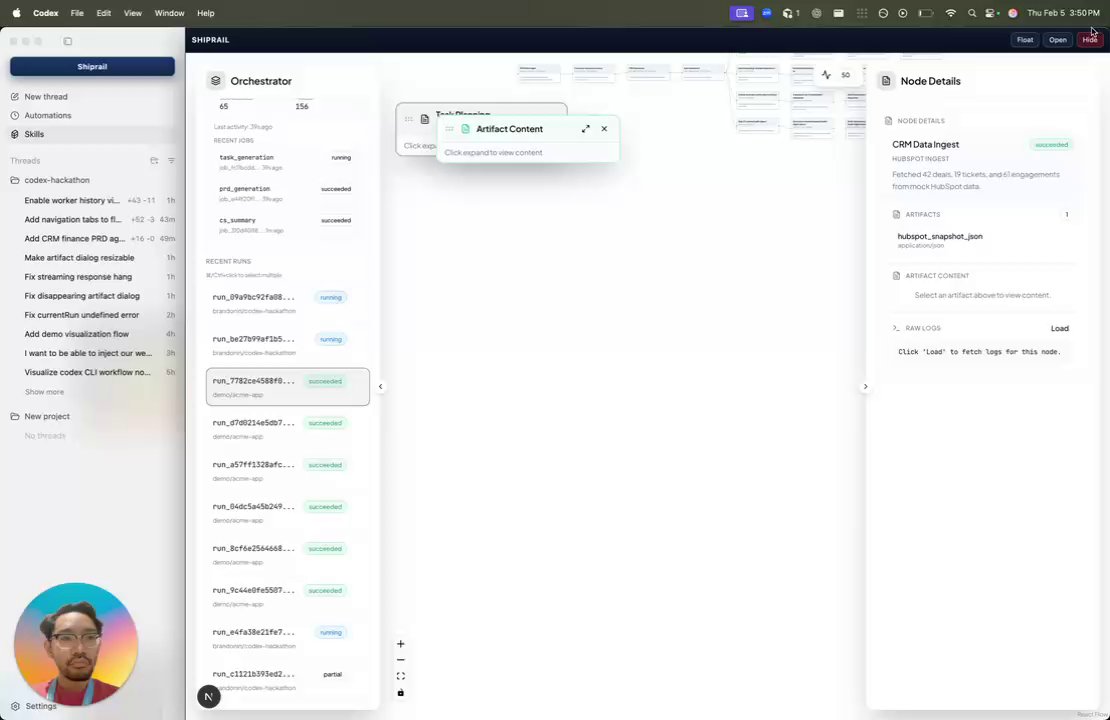Open the Settings gear in sidebar
Viewport: 1110px width, 720px height.
point(16,706)
